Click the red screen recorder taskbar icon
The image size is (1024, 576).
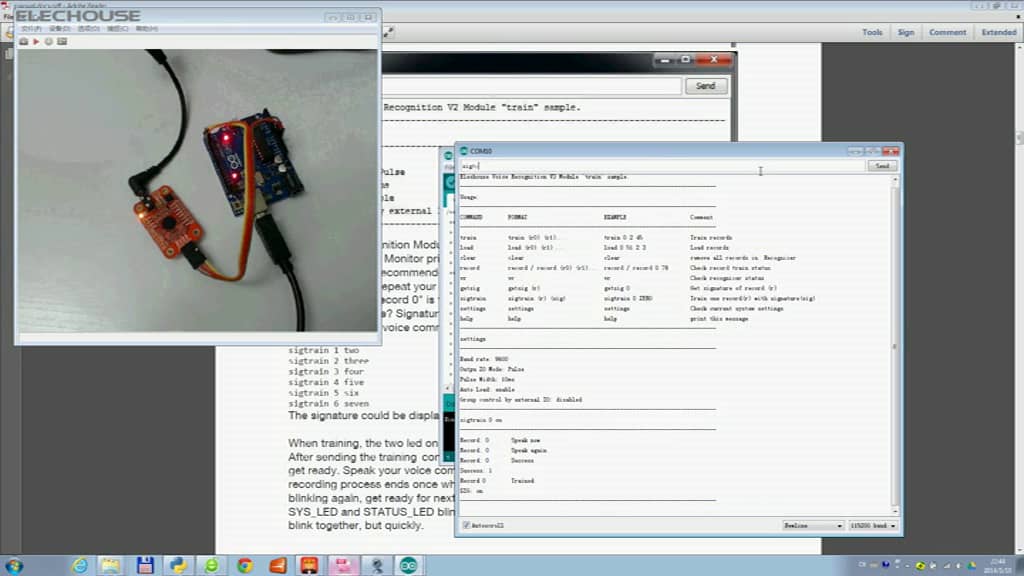[310, 566]
